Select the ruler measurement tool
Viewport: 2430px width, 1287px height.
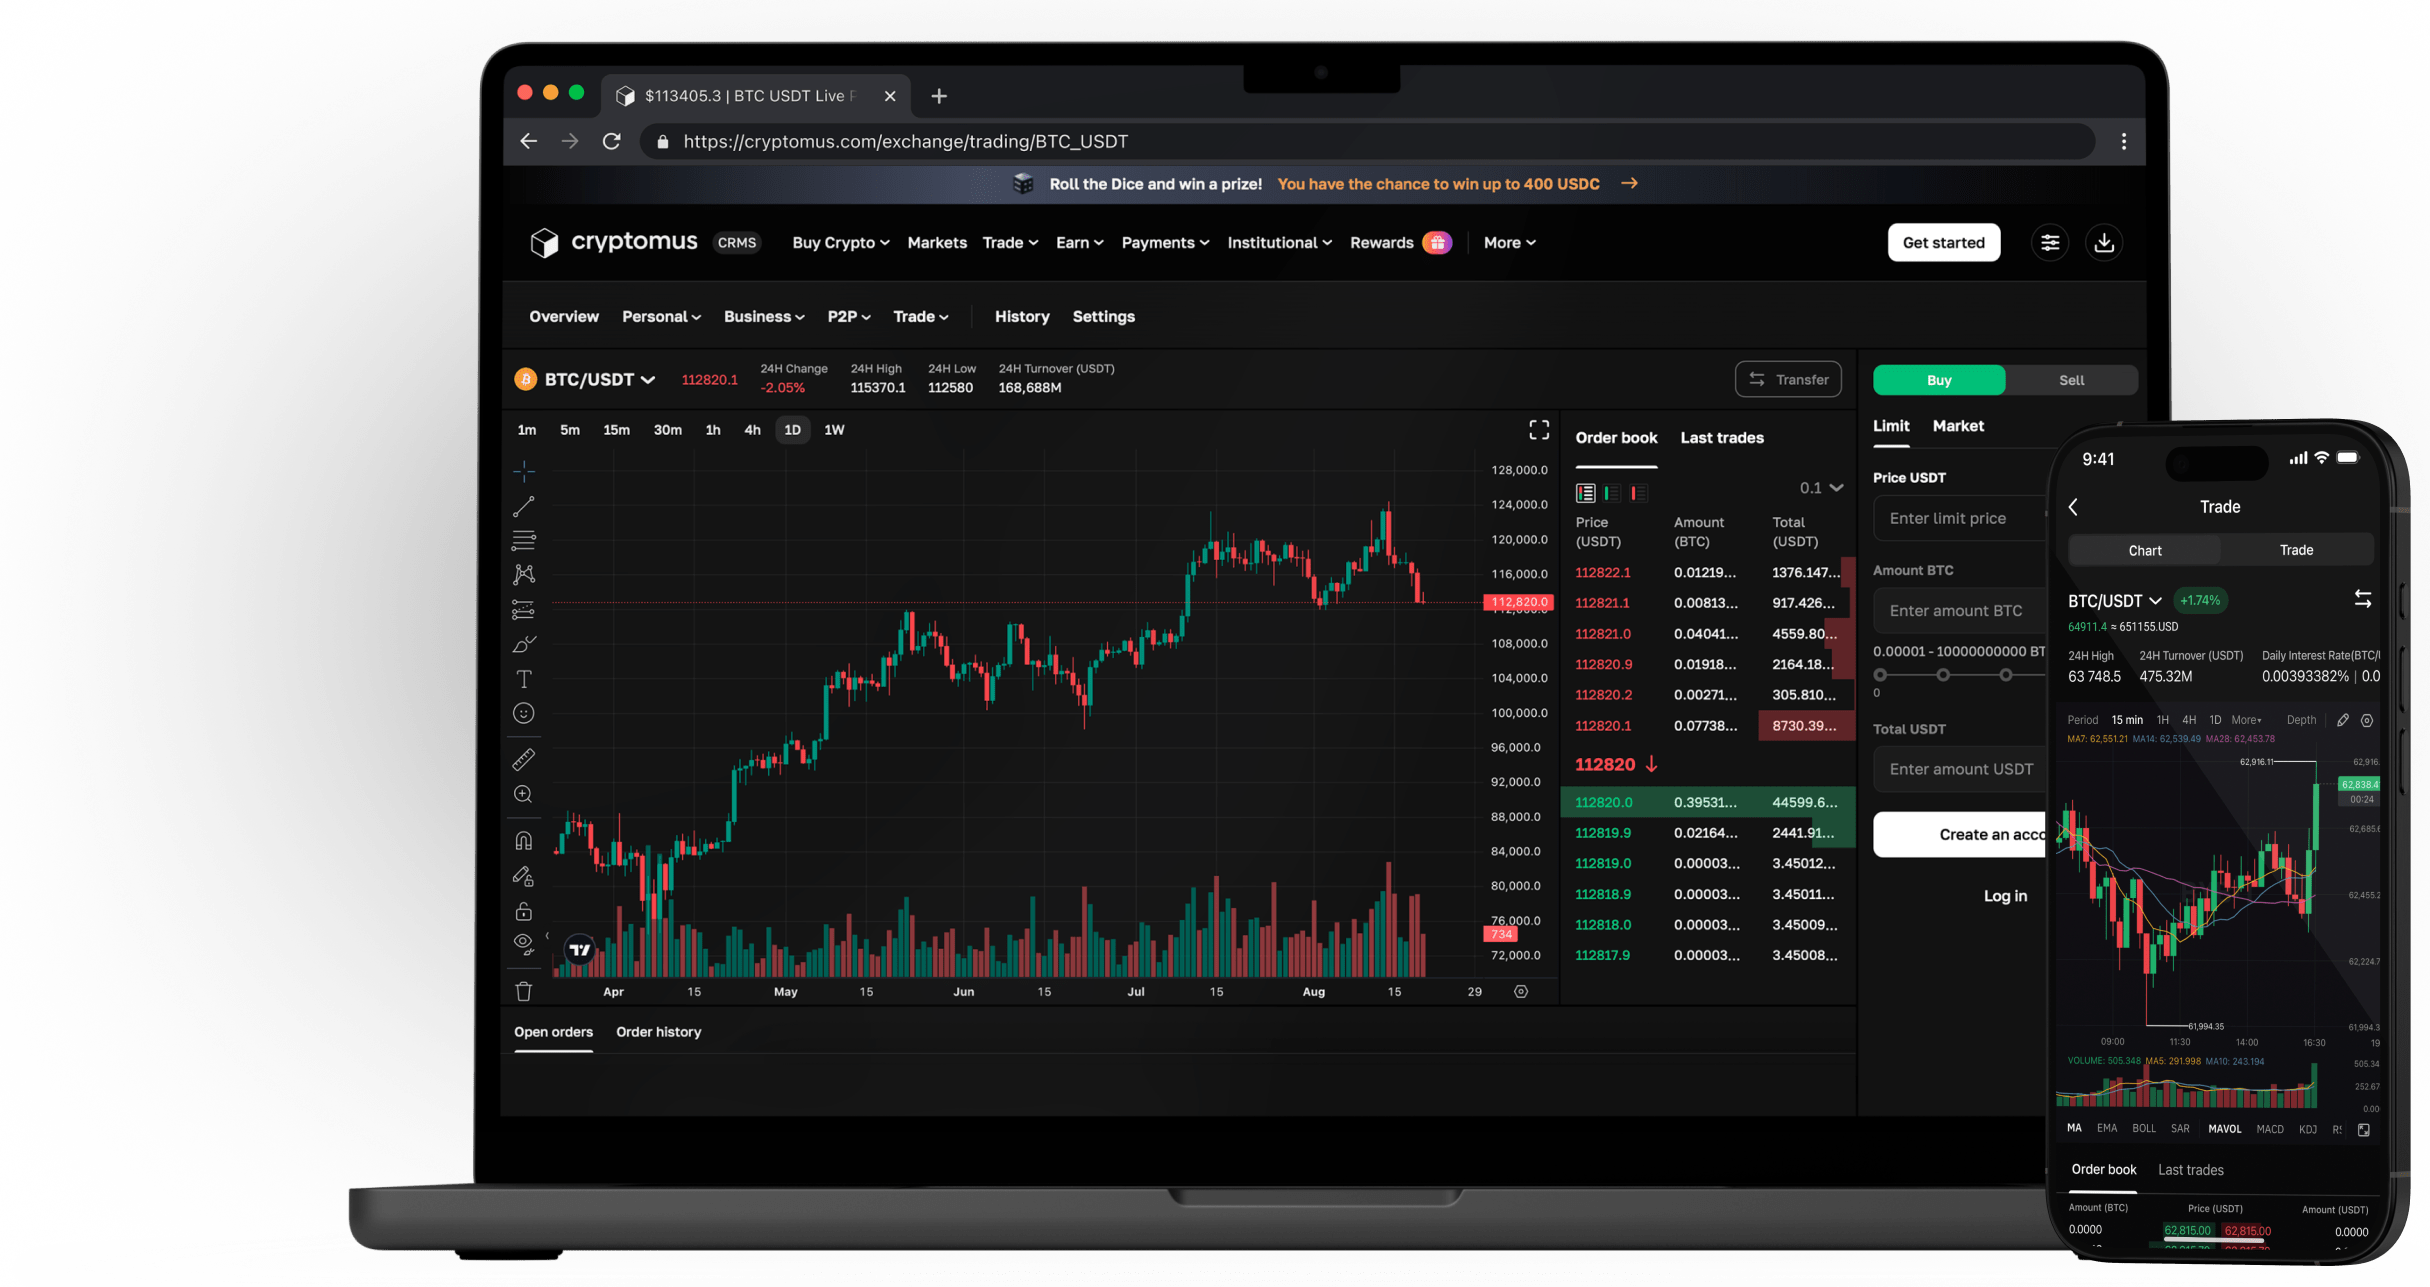523,759
